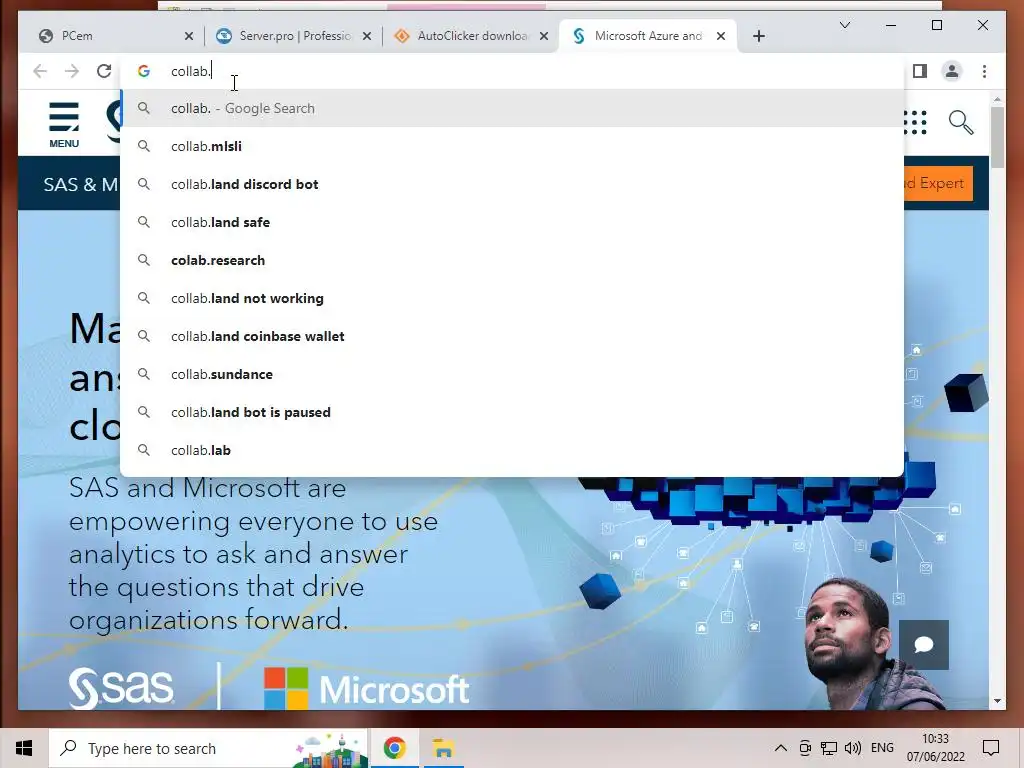Viewport: 1024px width, 768px height.
Task: Open SAS site search magnifier
Action: coord(961,122)
